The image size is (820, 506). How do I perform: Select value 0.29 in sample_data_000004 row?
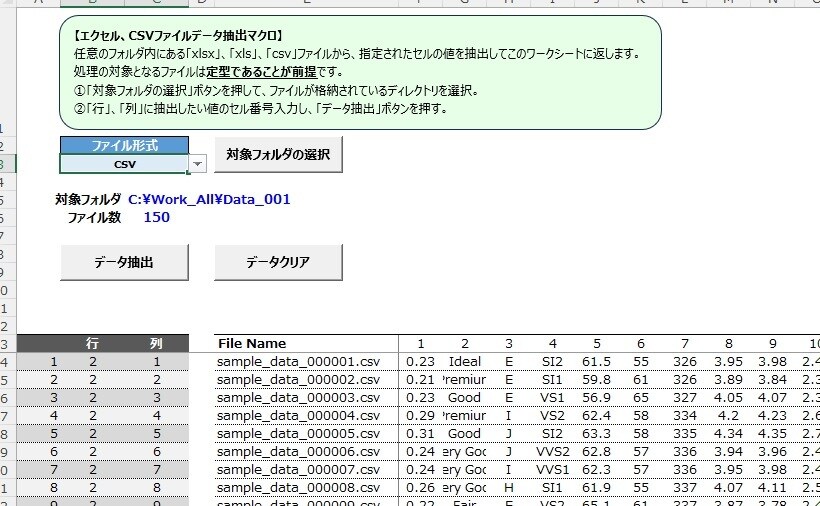pyautogui.click(x=420, y=416)
